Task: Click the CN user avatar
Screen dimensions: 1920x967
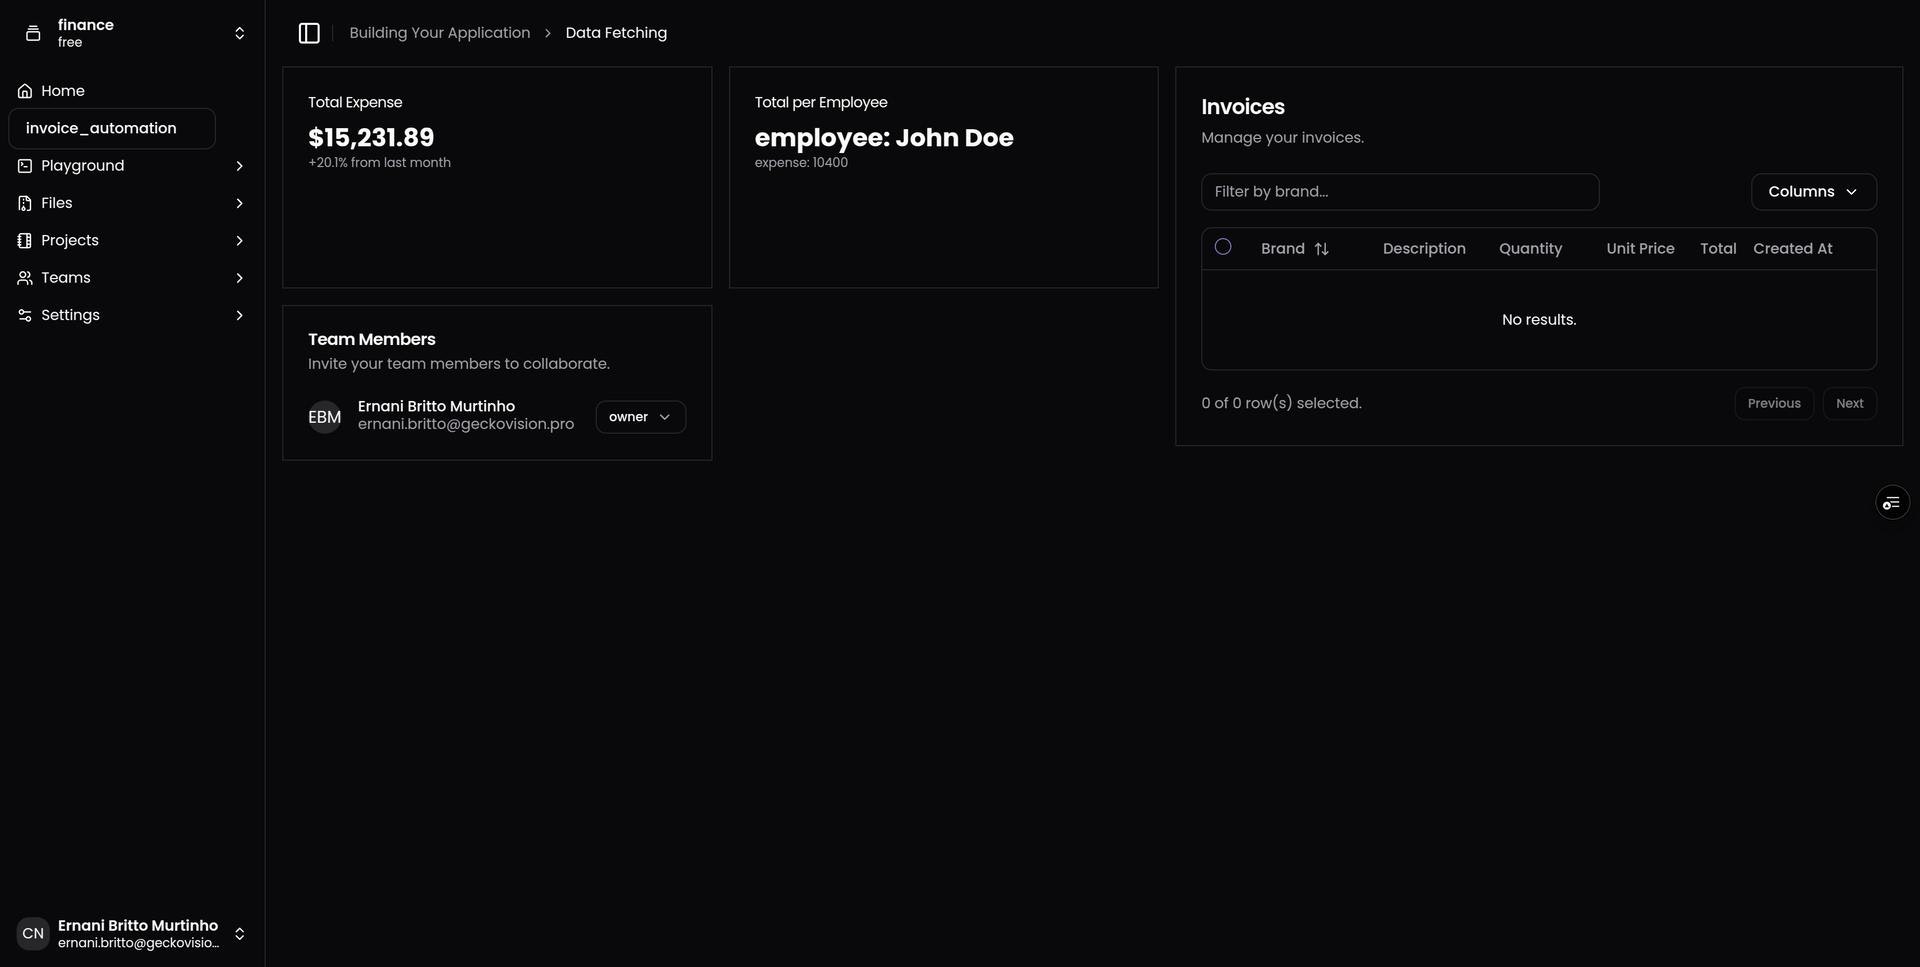Action: pyautogui.click(x=33, y=934)
